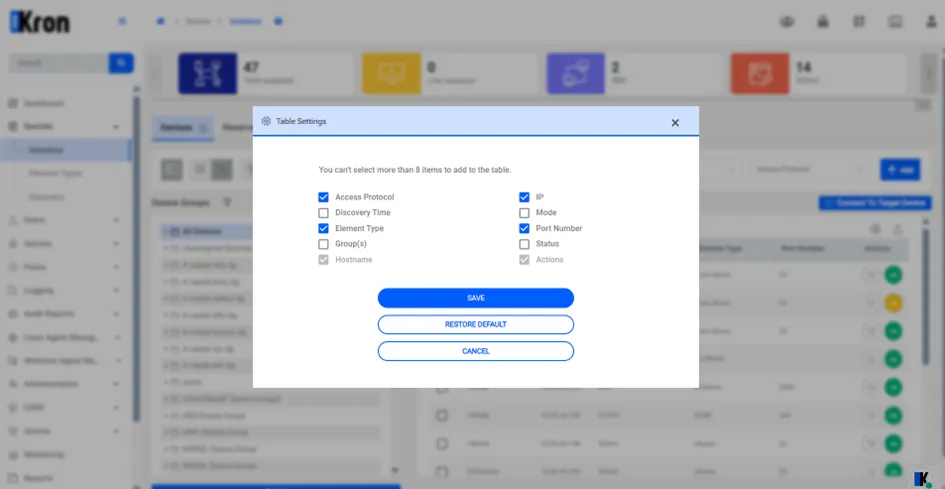Uncheck the IP column checkbox
Image resolution: width=945 pixels, height=489 pixels.
click(x=524, y=197)
